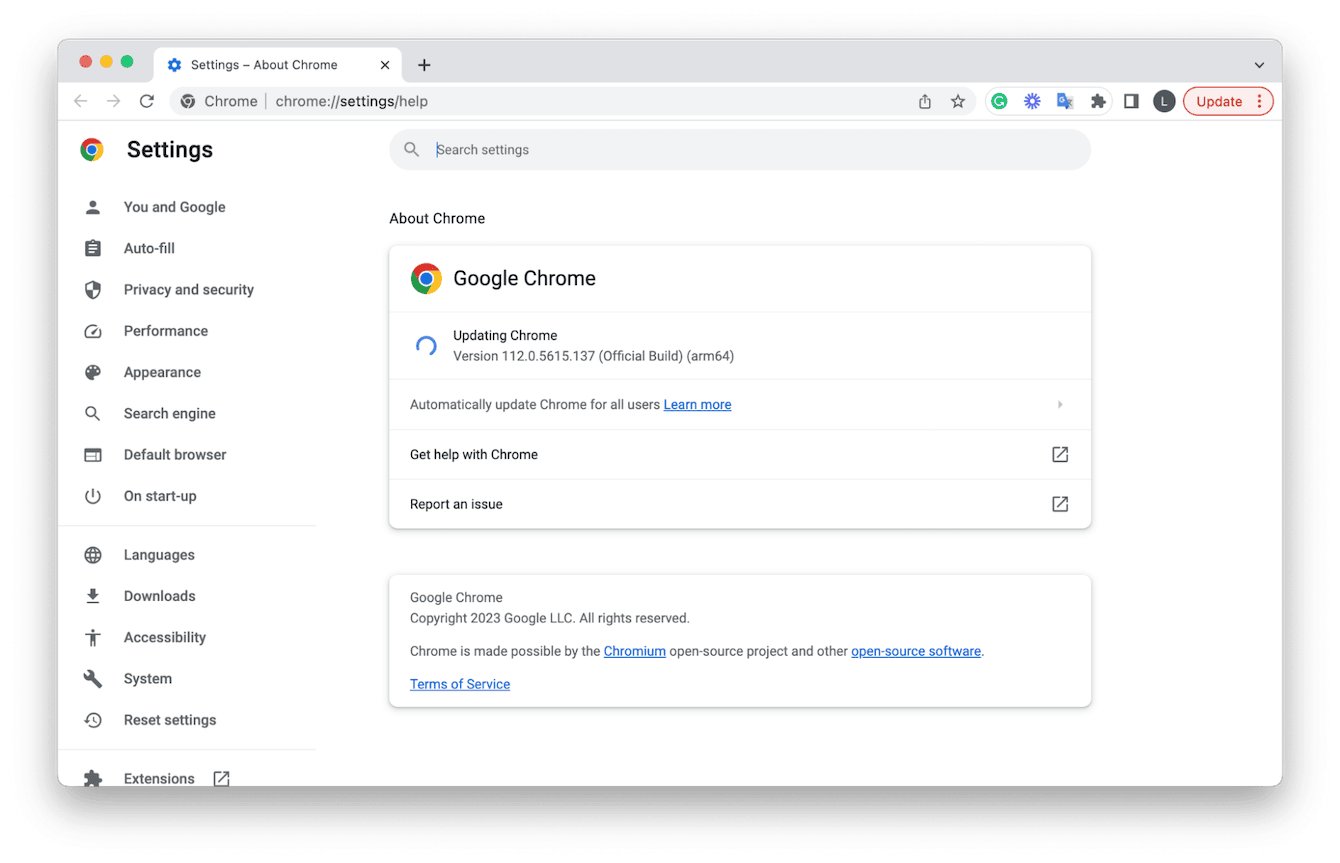Click the Extensions puzzle piece icon in toolbar

click(1098, 101)
